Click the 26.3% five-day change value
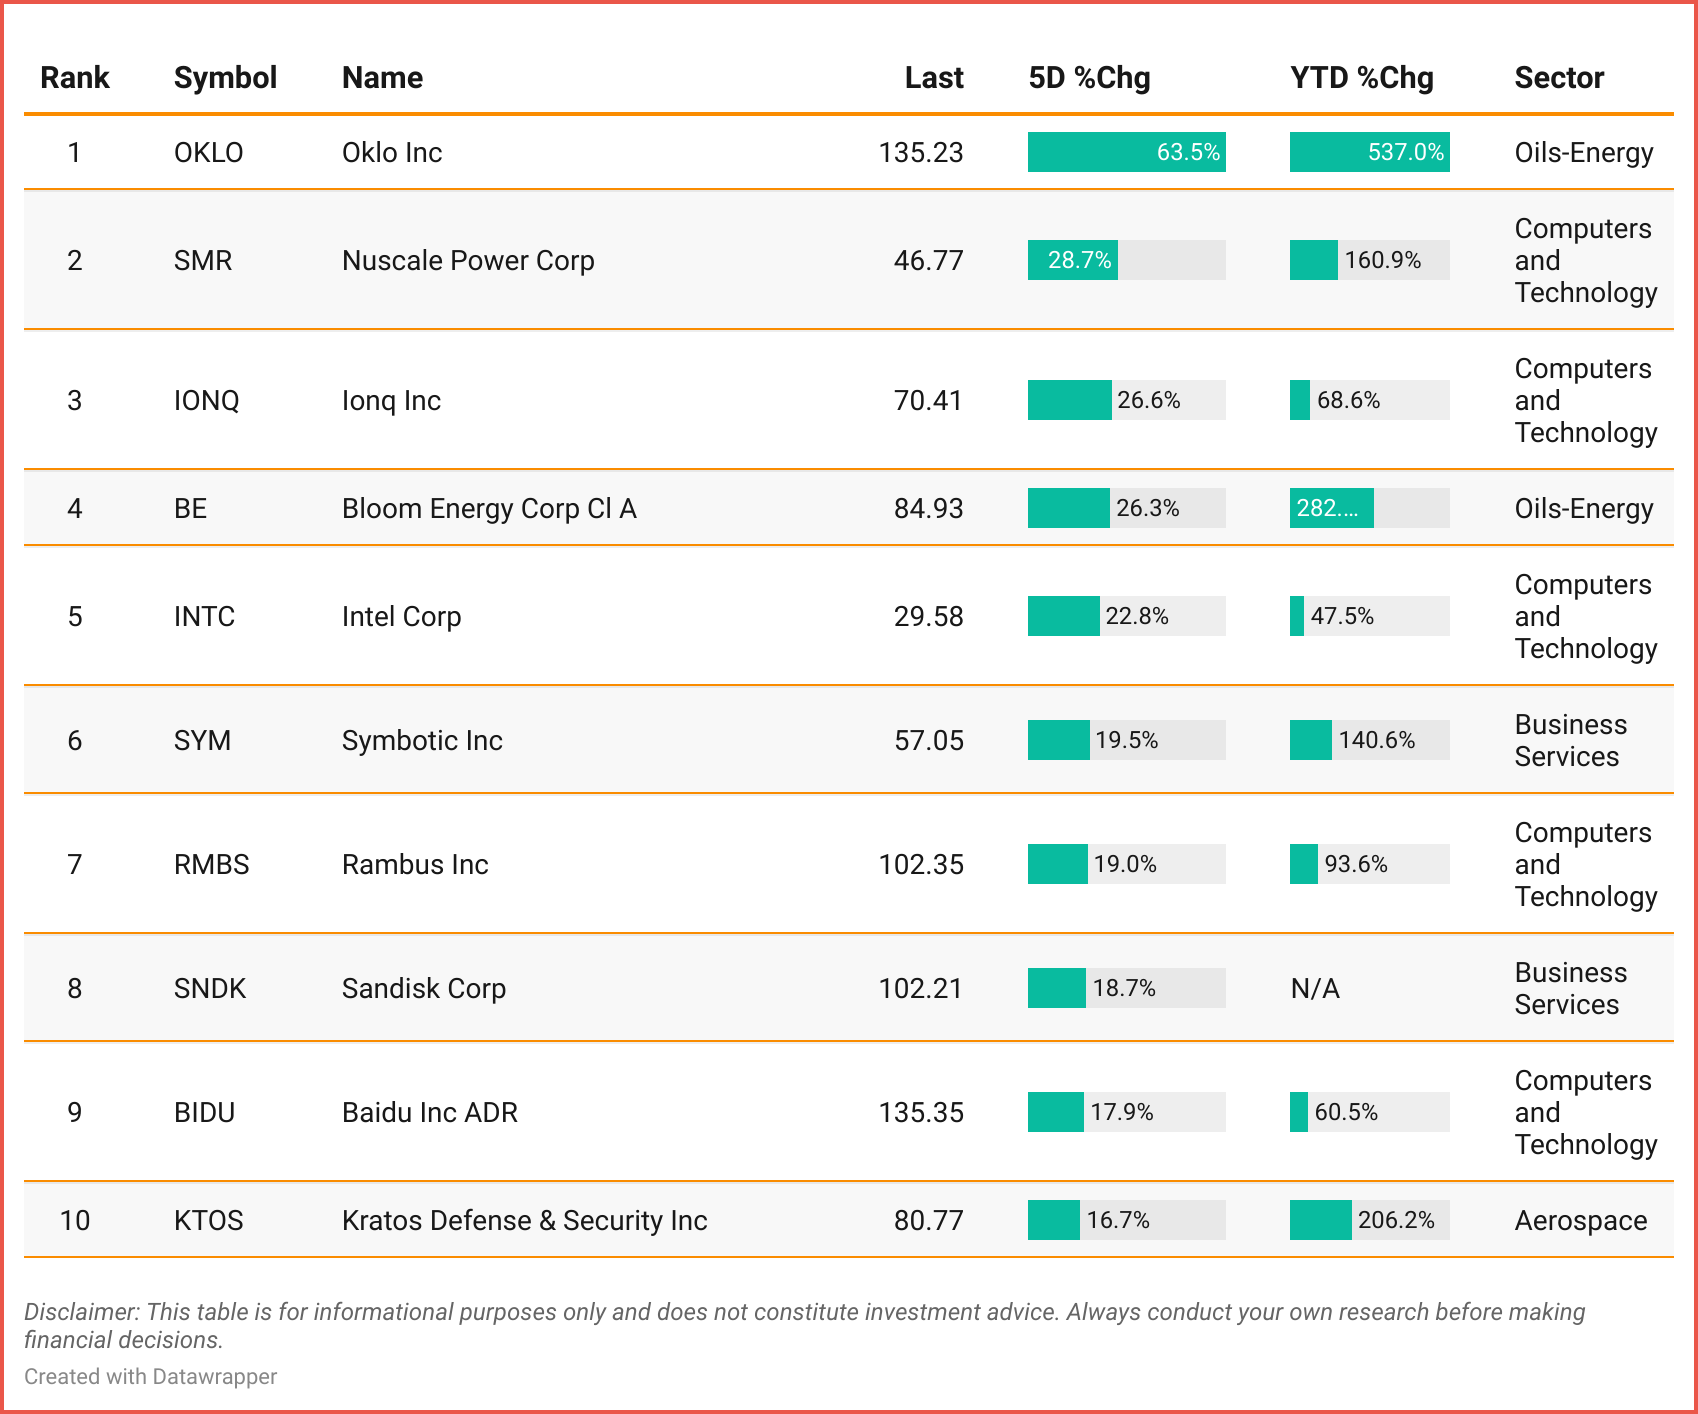The height and width of the screenshot is (1414, 1698). click(x=1147, y=508)
